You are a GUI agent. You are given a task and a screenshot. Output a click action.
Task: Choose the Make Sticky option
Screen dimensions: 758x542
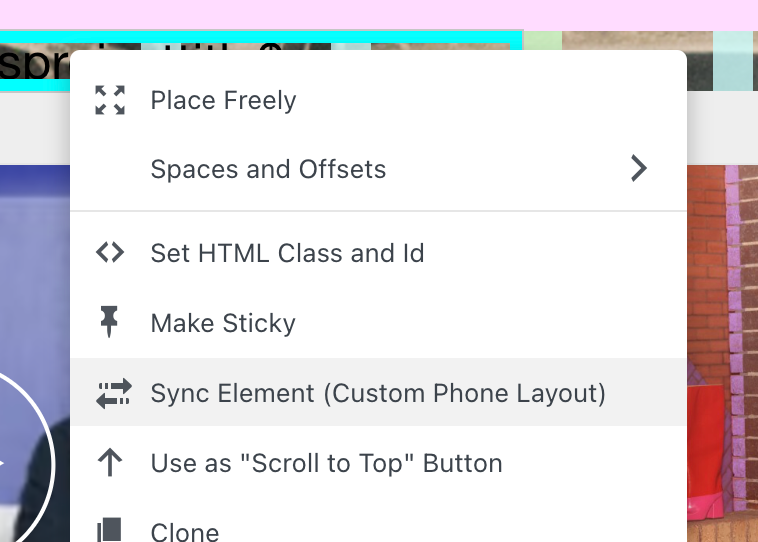(x=223, y=323)
